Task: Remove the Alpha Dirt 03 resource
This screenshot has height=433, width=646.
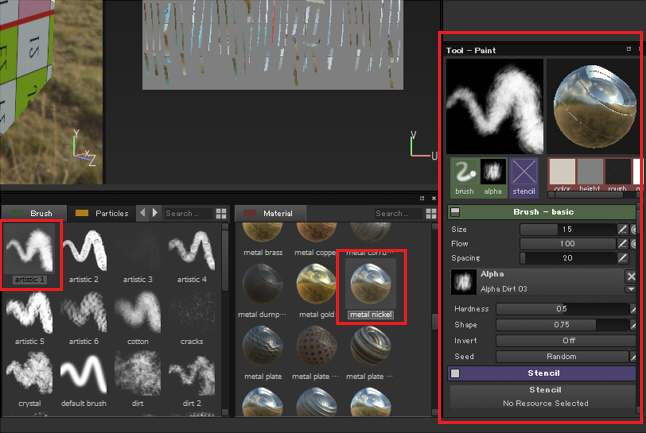Action: (631, 275)
